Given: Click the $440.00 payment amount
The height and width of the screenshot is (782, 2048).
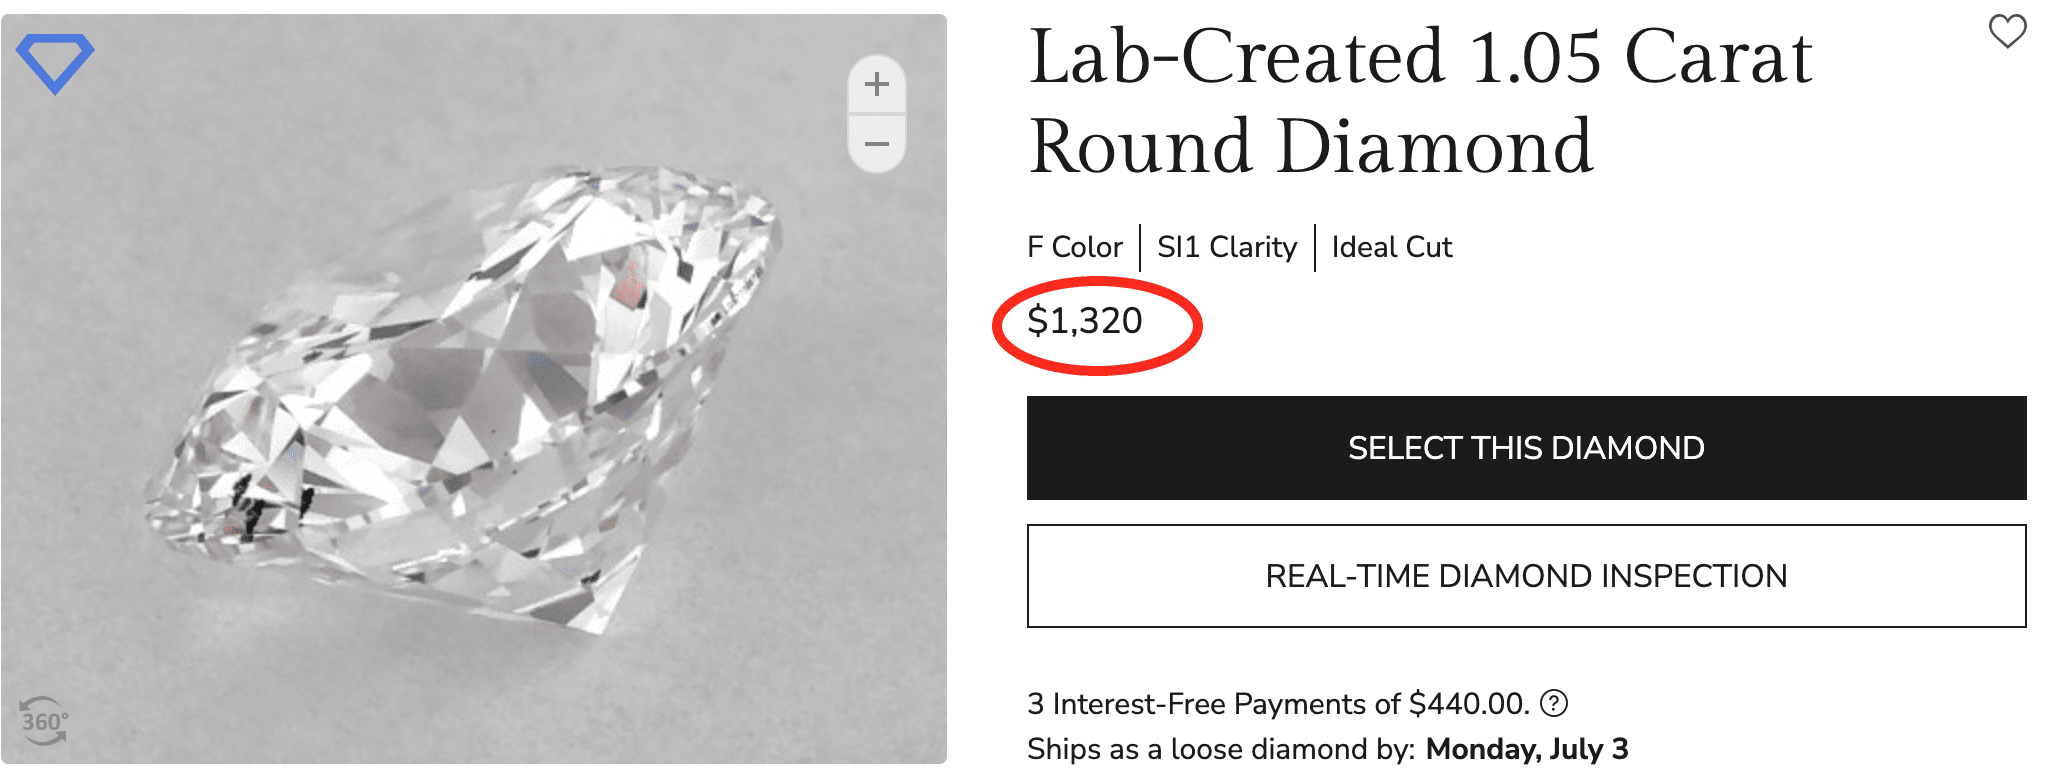Looking at the screenshot, I should [x=1468, y=704].
